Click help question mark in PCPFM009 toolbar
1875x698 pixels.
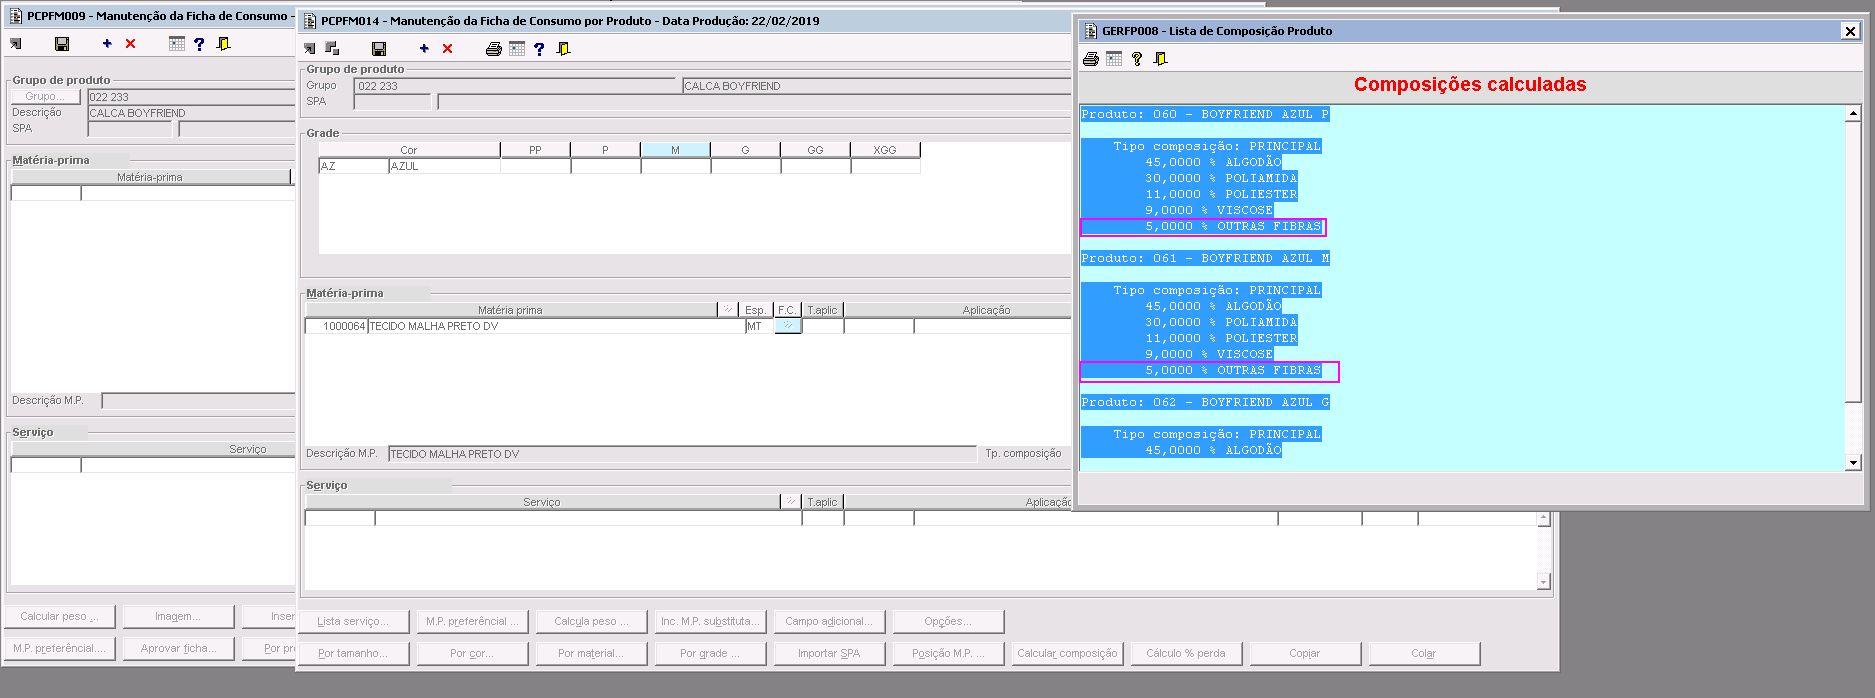[x=199, y=44]
